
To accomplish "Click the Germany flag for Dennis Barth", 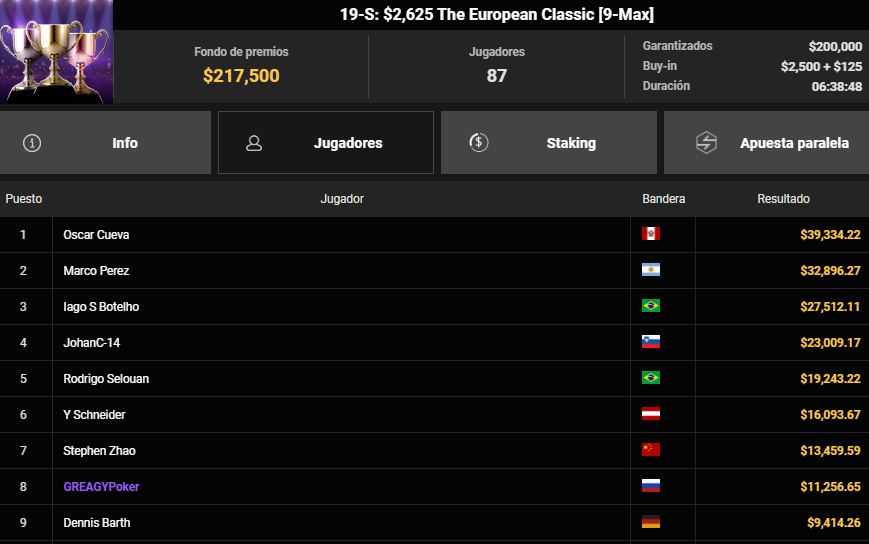I will (651, 522).
